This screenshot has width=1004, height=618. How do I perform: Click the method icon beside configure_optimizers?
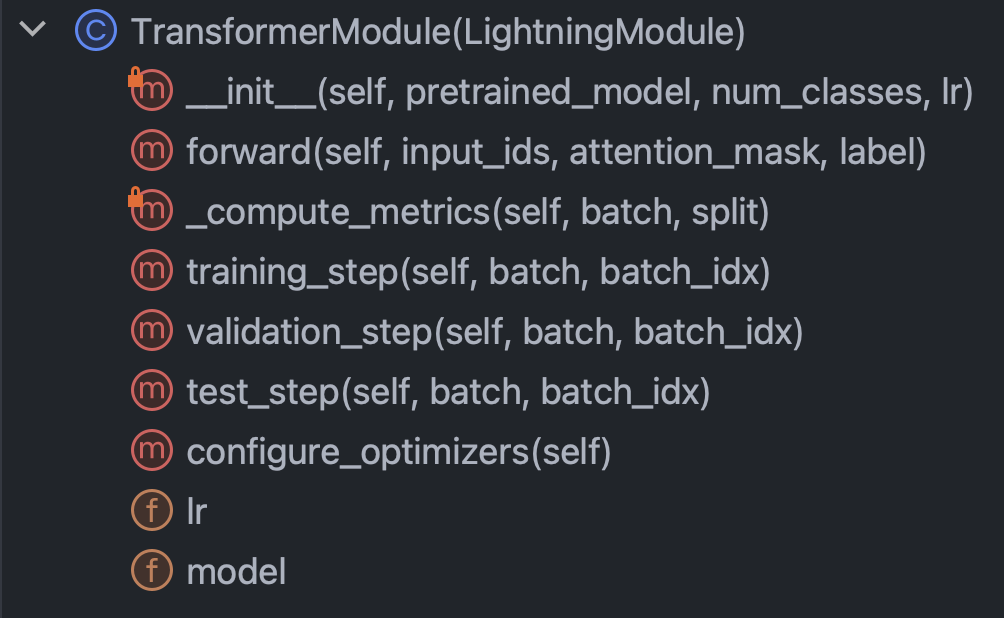[x=150, y=451]
